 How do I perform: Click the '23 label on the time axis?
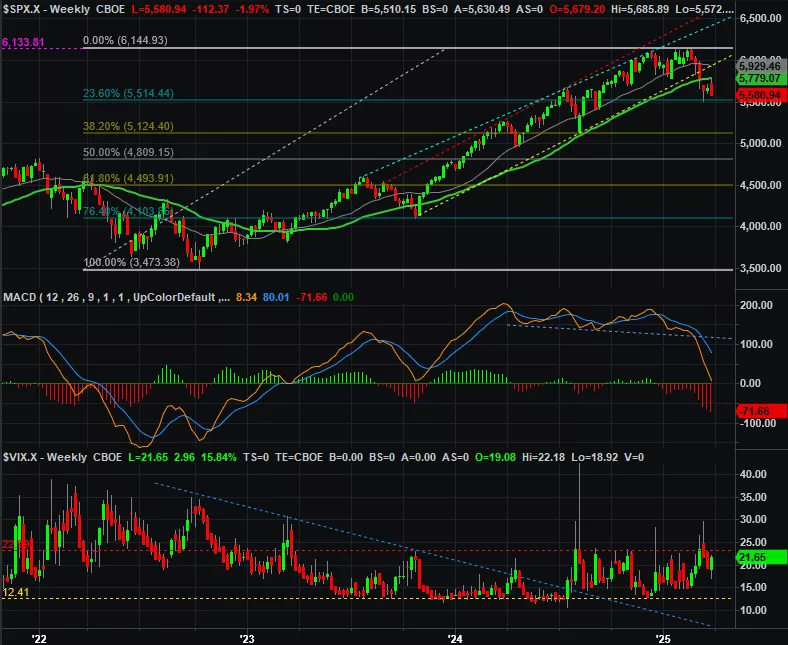pyautogui.click(x=246, y=637)
